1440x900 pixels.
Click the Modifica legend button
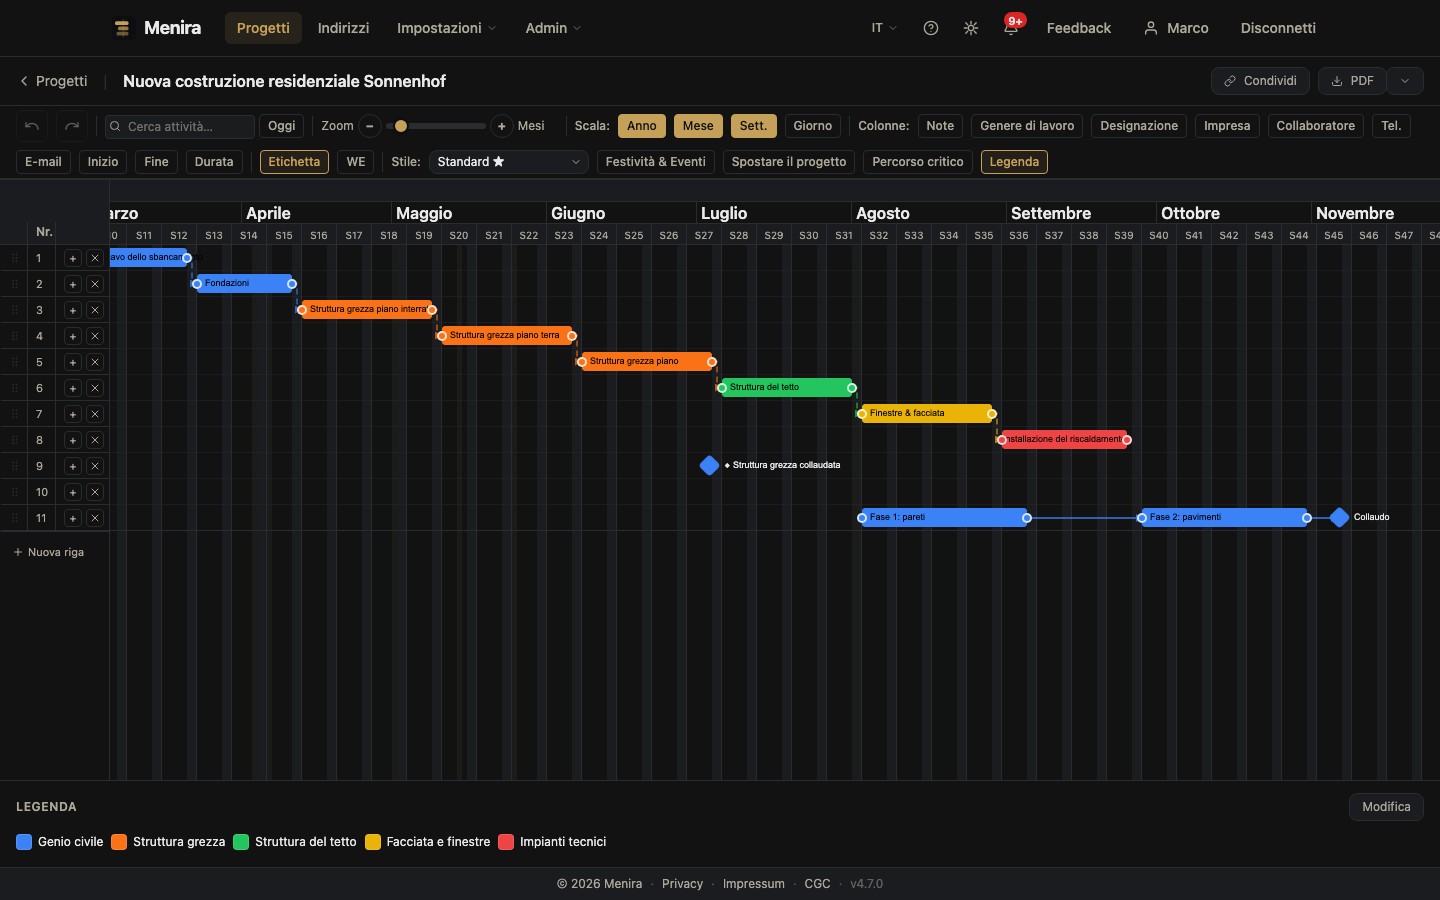coord(1386,807)
